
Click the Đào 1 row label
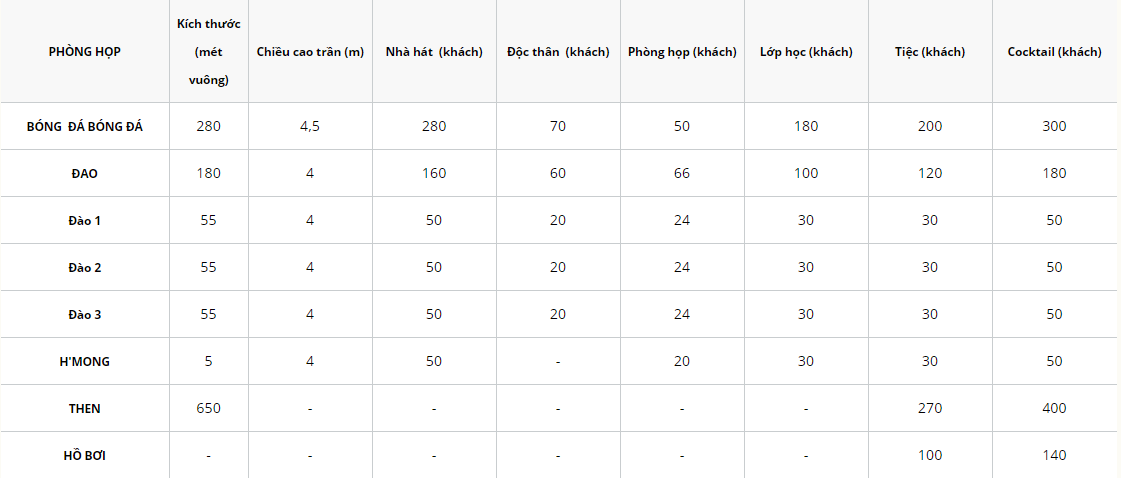(x=84, y=220)
